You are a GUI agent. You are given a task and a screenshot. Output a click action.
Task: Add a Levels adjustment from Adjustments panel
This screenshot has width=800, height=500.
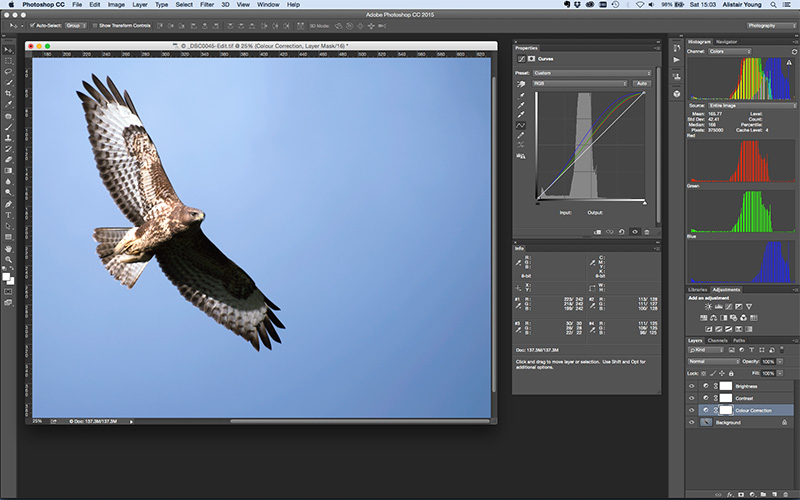[718, 307]
